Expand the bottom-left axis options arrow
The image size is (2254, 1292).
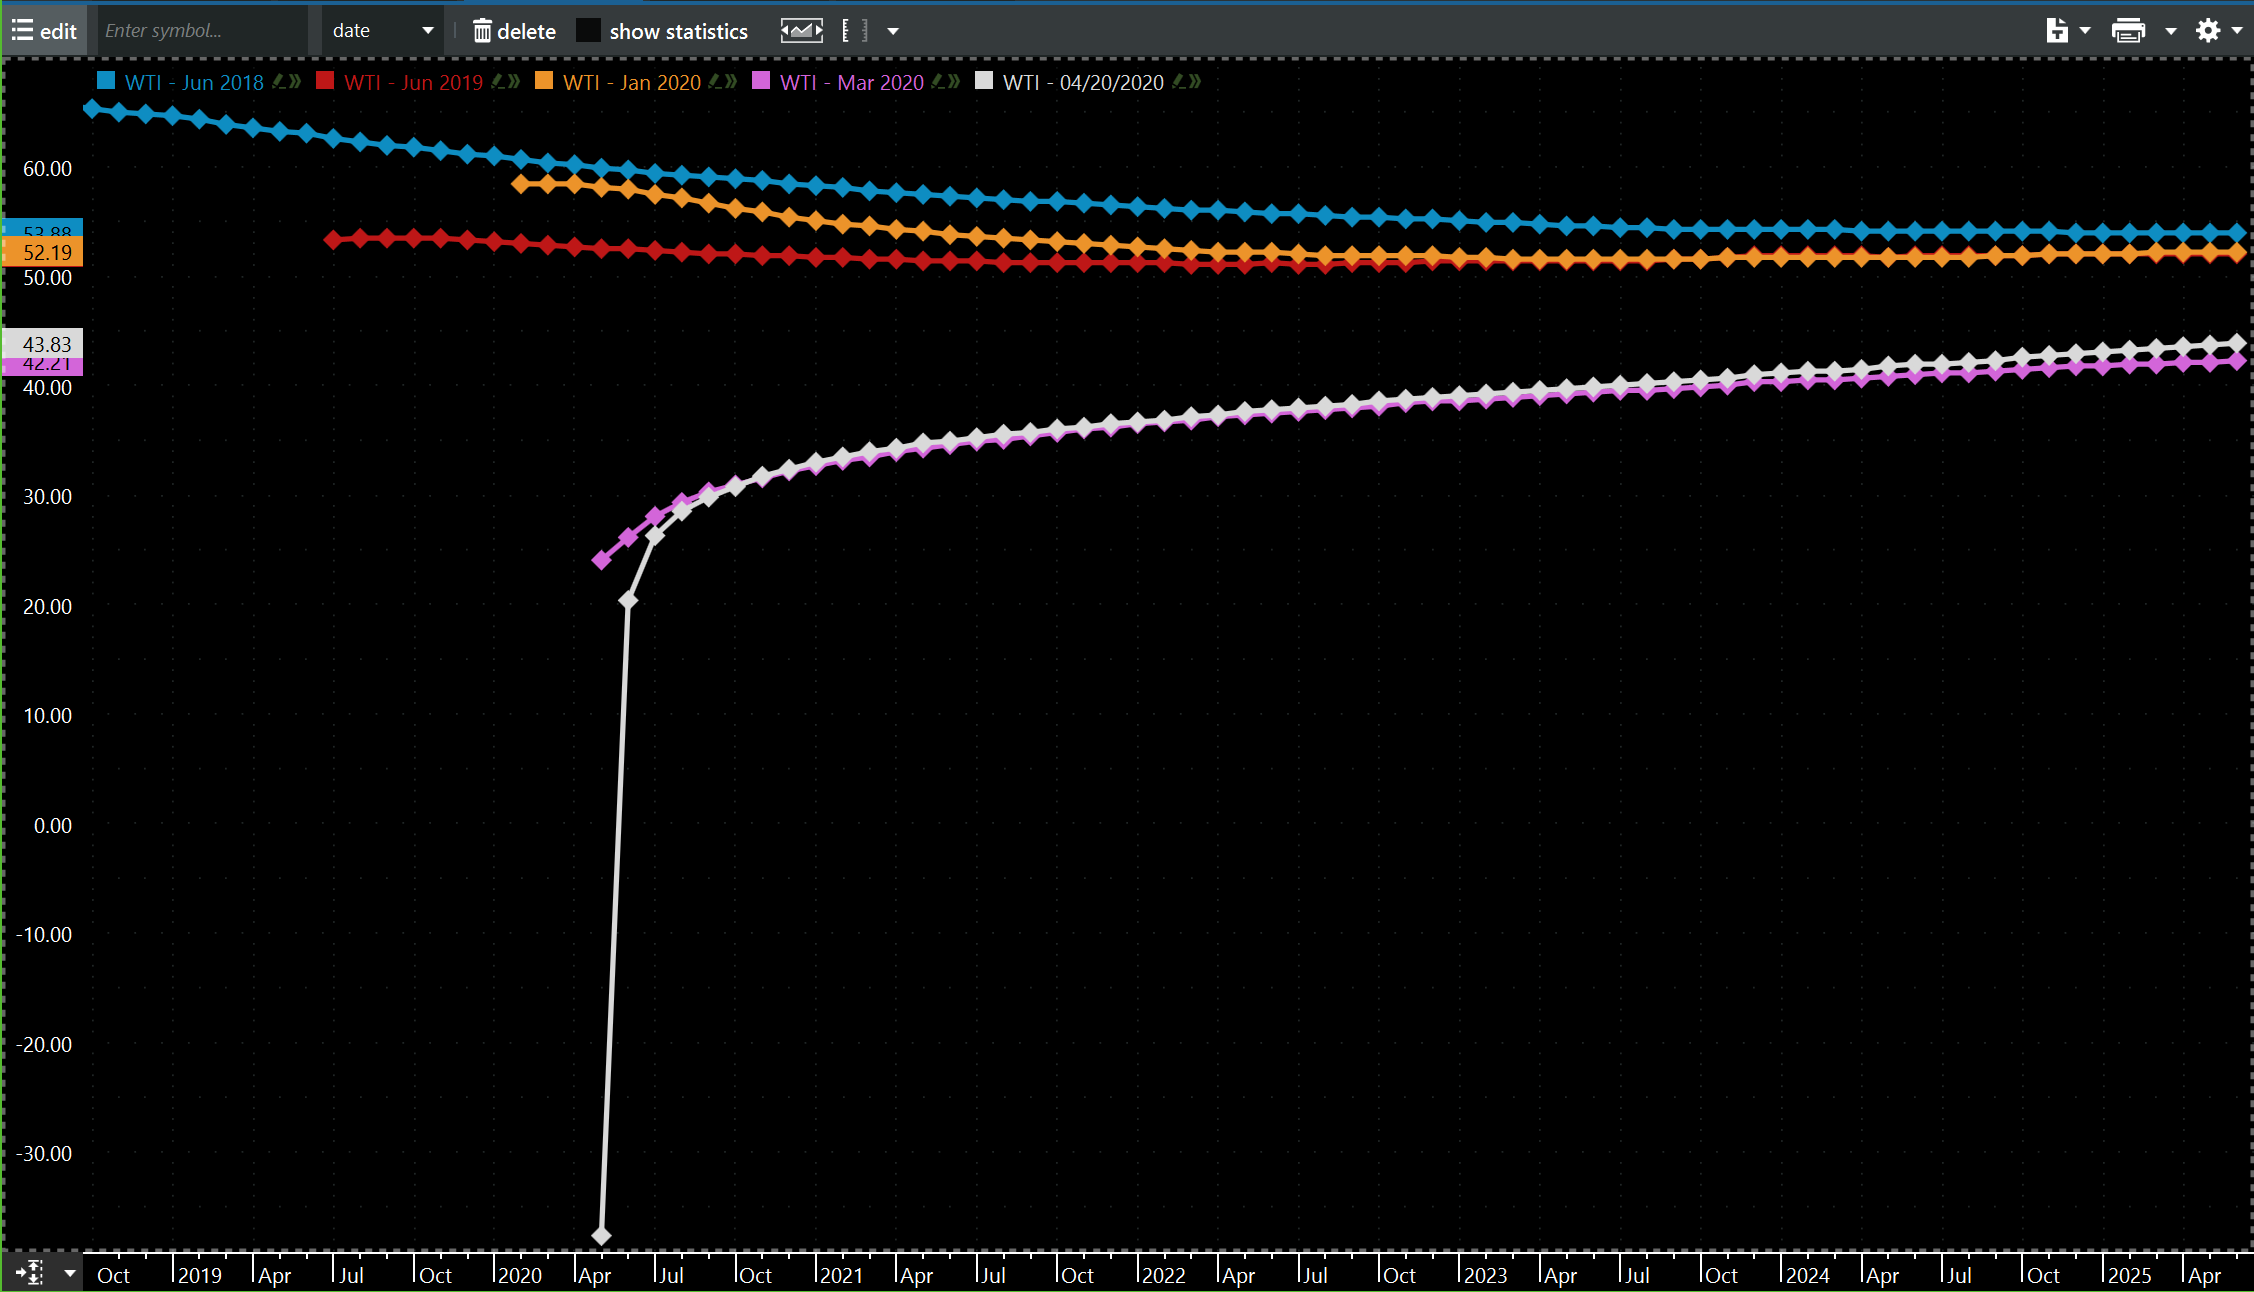pos(69,1273)
